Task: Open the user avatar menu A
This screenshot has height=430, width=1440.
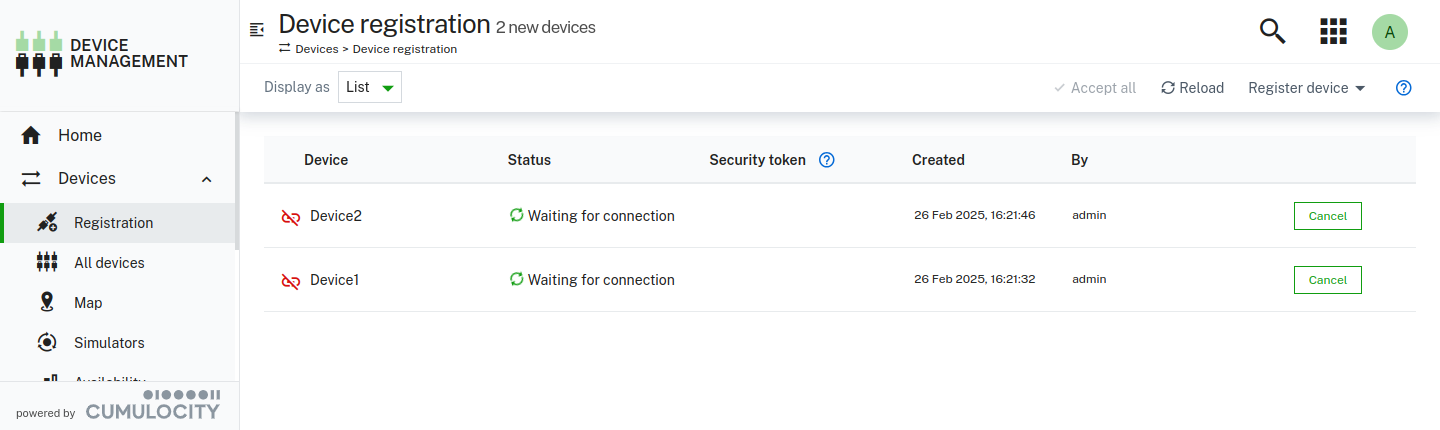Action: coord(1390,32)
